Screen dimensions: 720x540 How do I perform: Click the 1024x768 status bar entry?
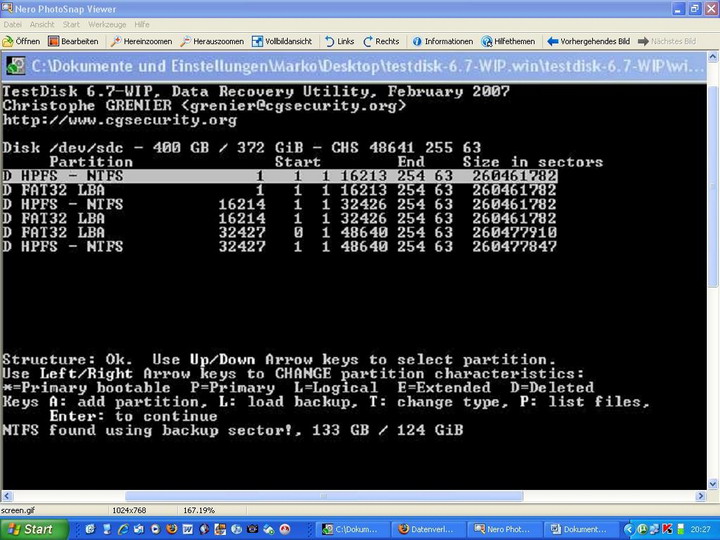pyautogui.click(x=129, y=510)
